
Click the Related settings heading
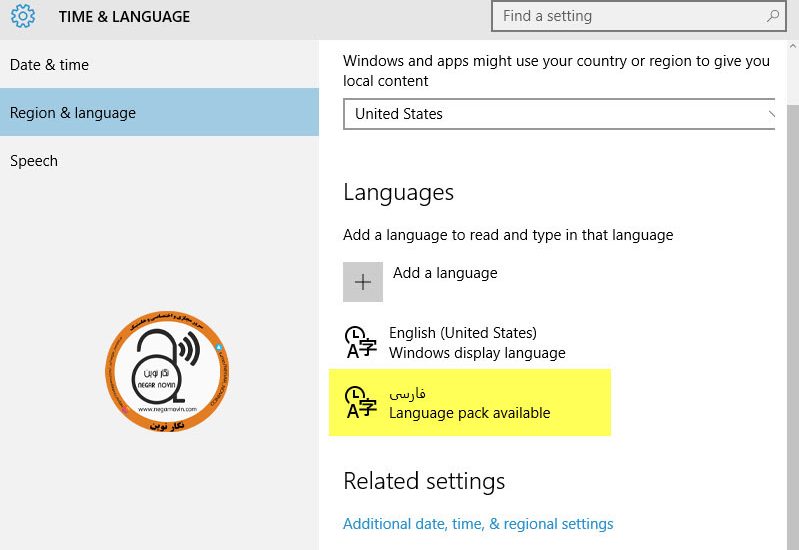[x=424, y=481]
